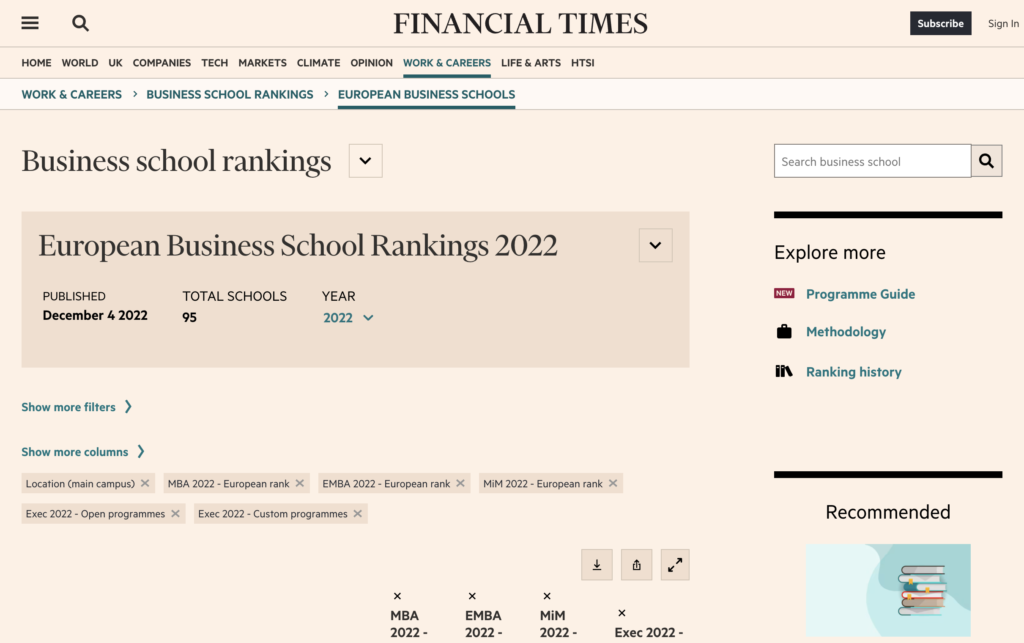
Task: Open the Ranking history link
Action: (854, 371)
